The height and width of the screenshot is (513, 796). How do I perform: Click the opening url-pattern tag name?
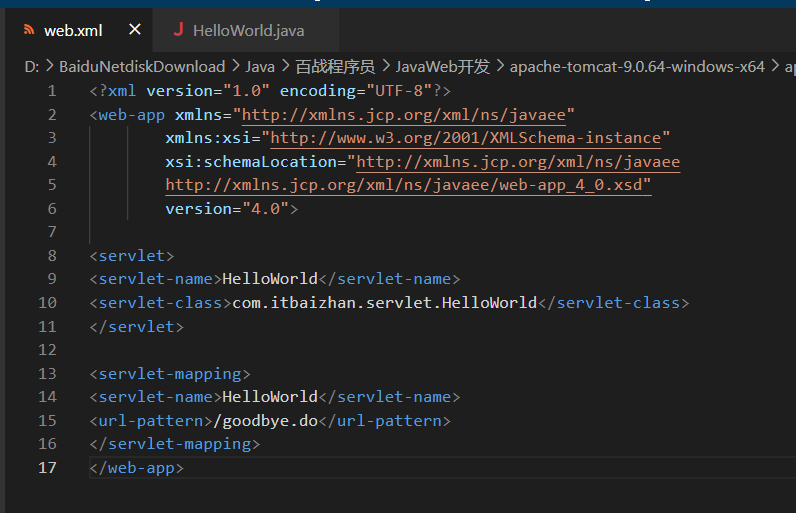point(151,421)
